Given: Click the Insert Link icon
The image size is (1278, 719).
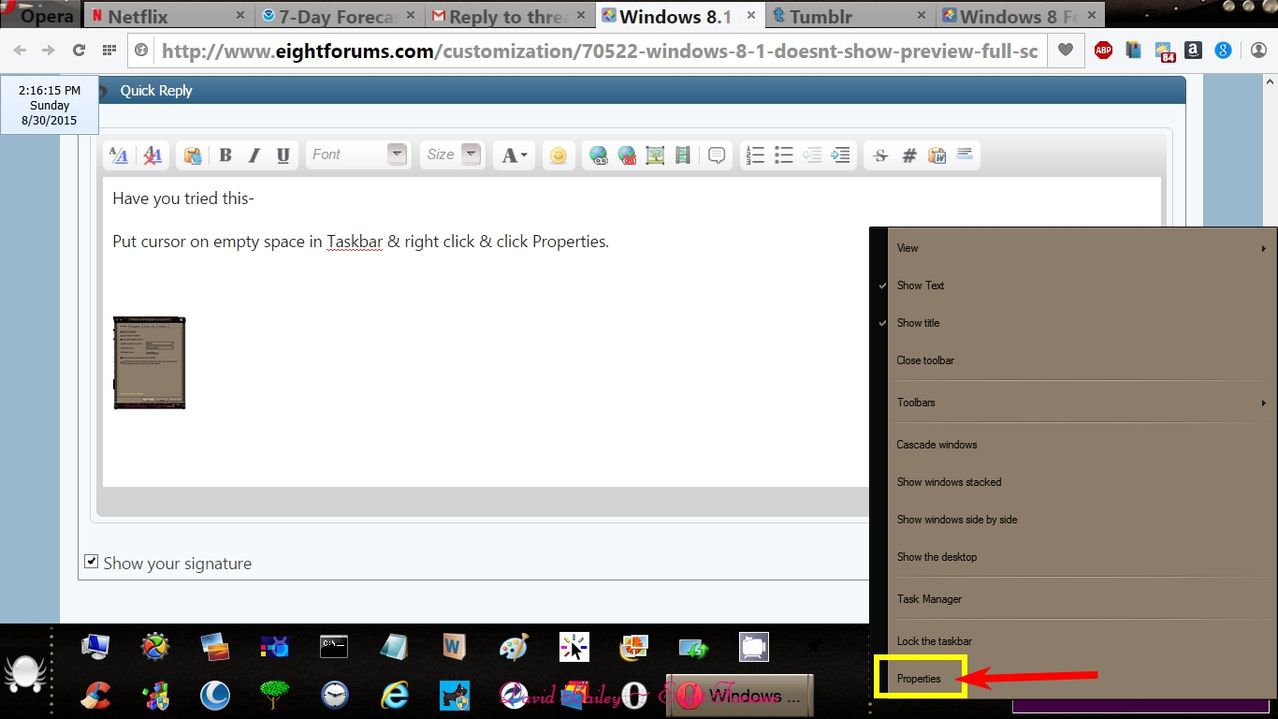Looking at the screenshot, I should [x=598, y=155].
